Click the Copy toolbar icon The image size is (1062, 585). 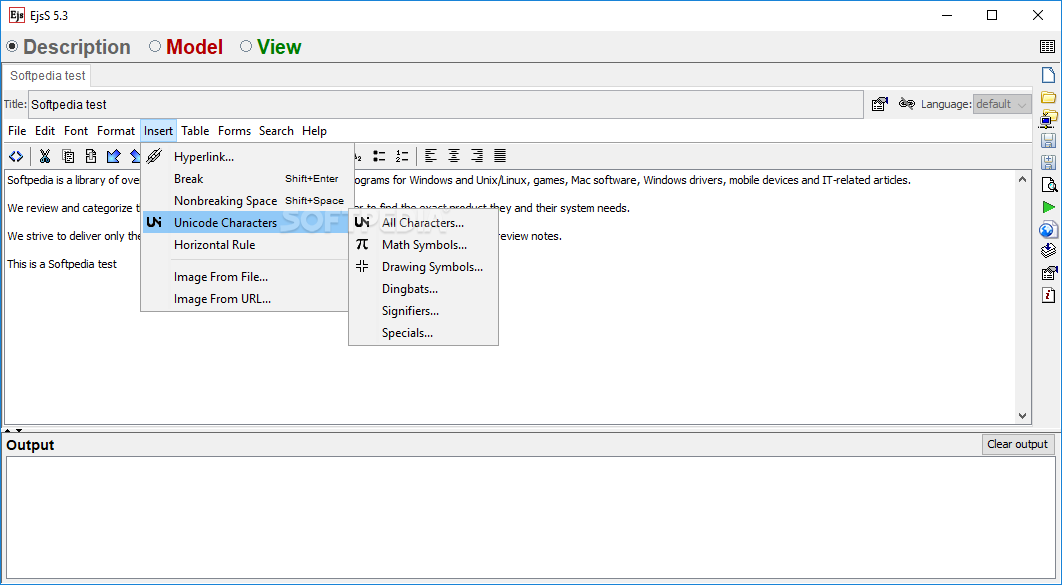pos(68,156)
